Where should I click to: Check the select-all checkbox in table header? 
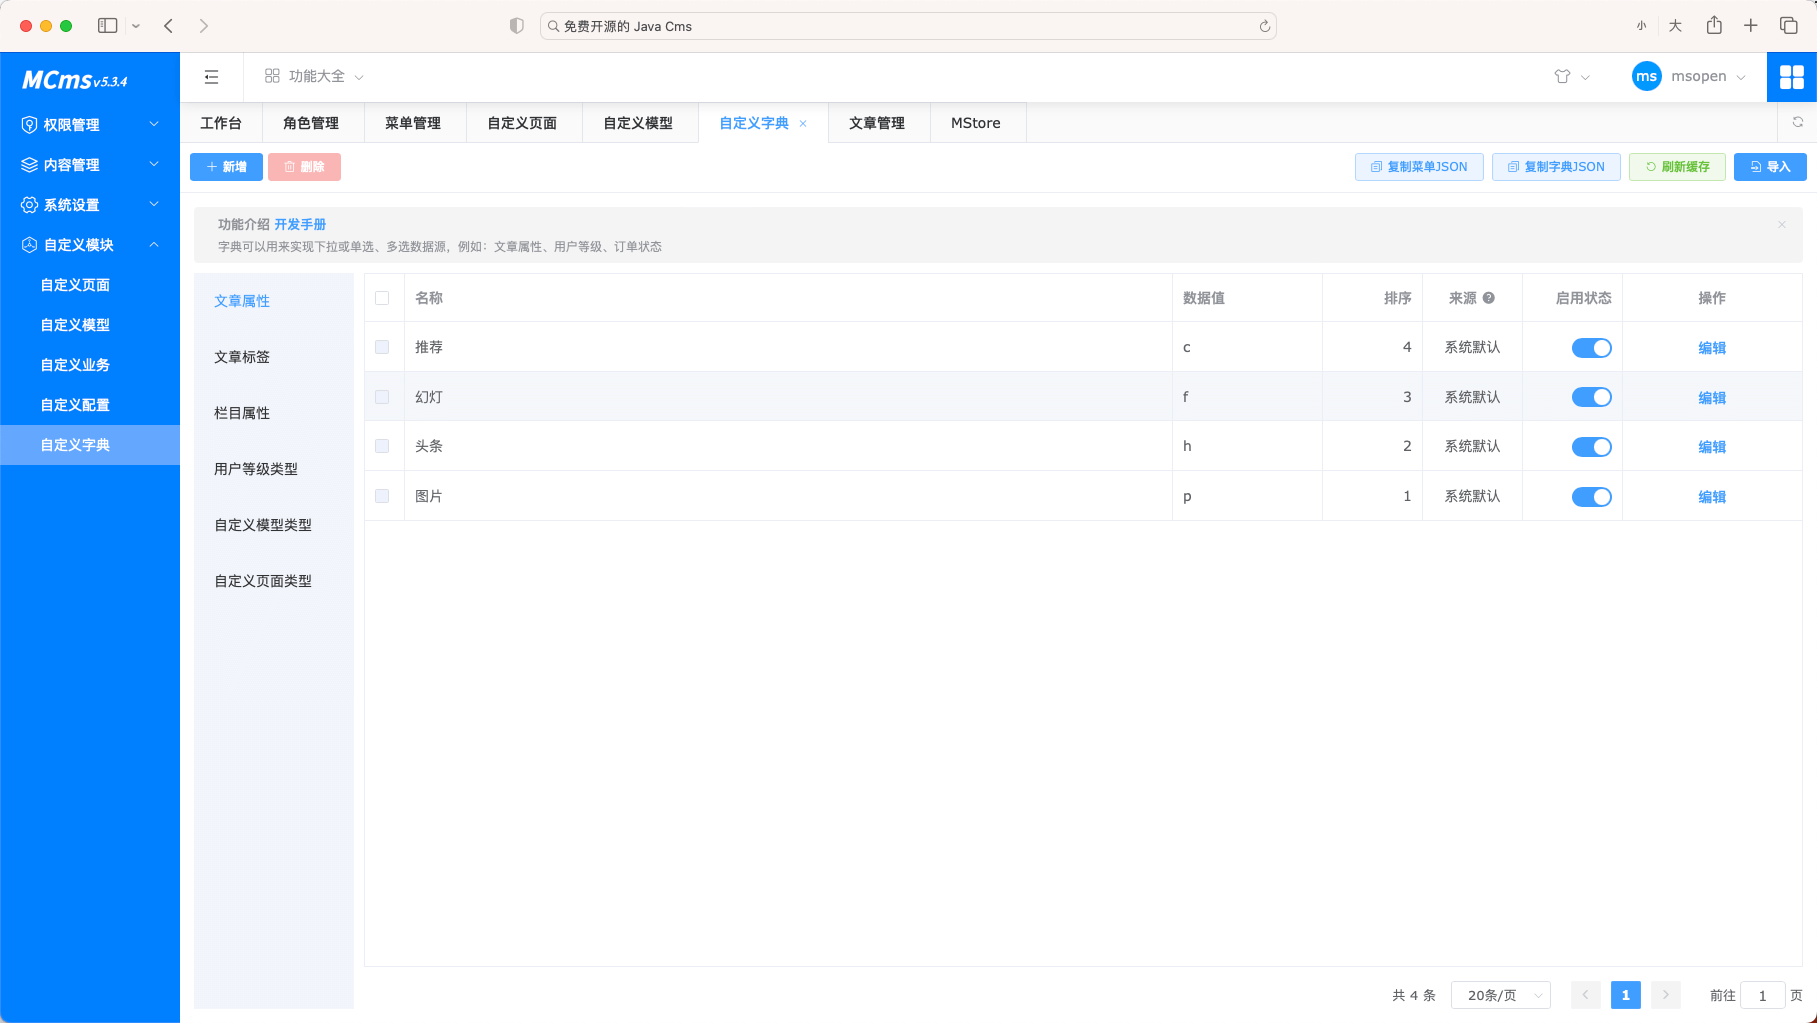[382, 297]
